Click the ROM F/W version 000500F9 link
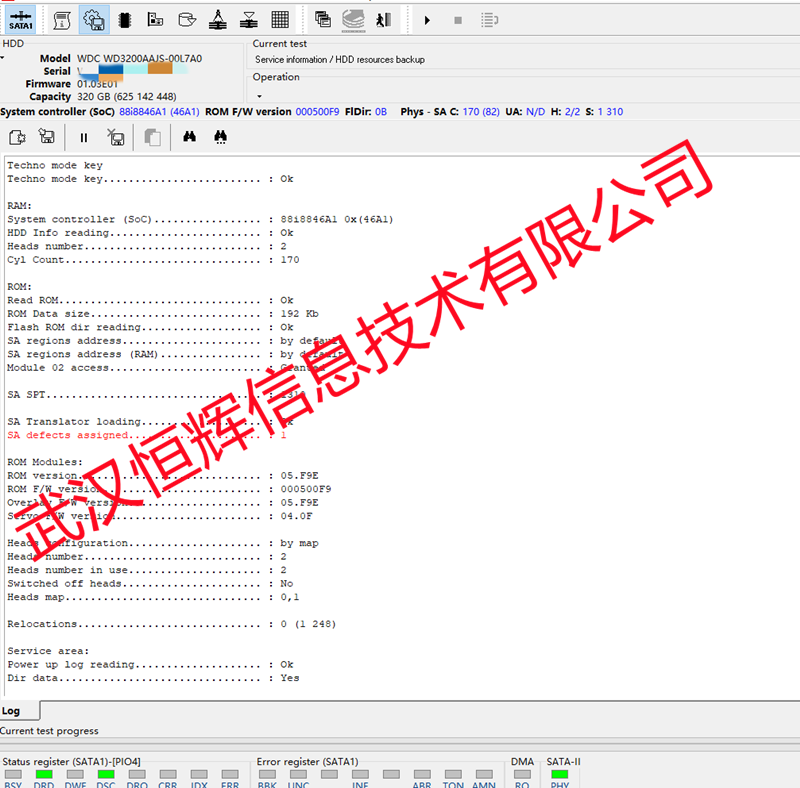The width and height of the screenshot is (800, 788). [317, 112]
